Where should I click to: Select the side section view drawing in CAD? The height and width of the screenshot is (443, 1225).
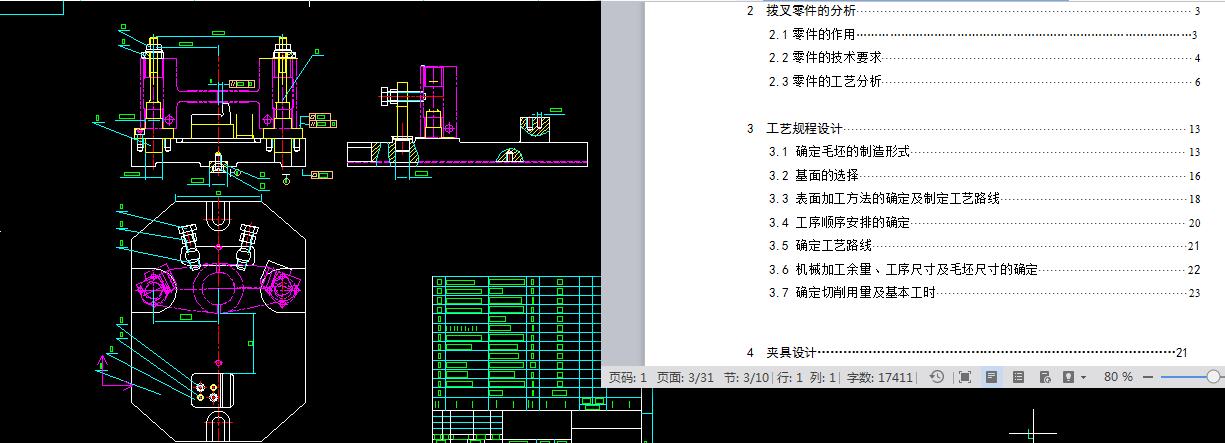pos(467,115)
